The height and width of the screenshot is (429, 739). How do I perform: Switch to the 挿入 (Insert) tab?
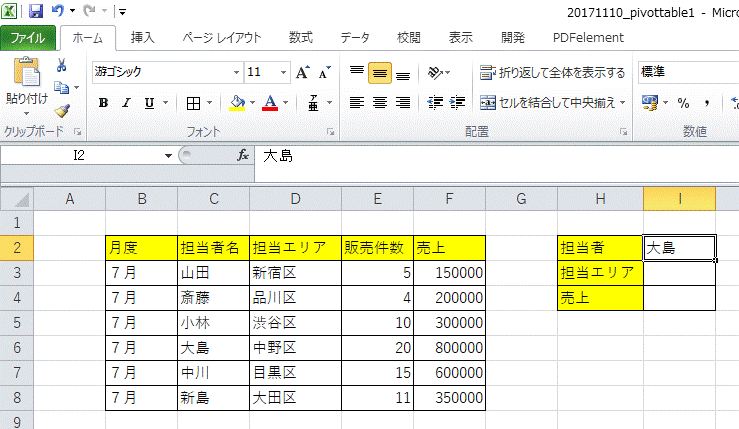(x=143, y=38)
